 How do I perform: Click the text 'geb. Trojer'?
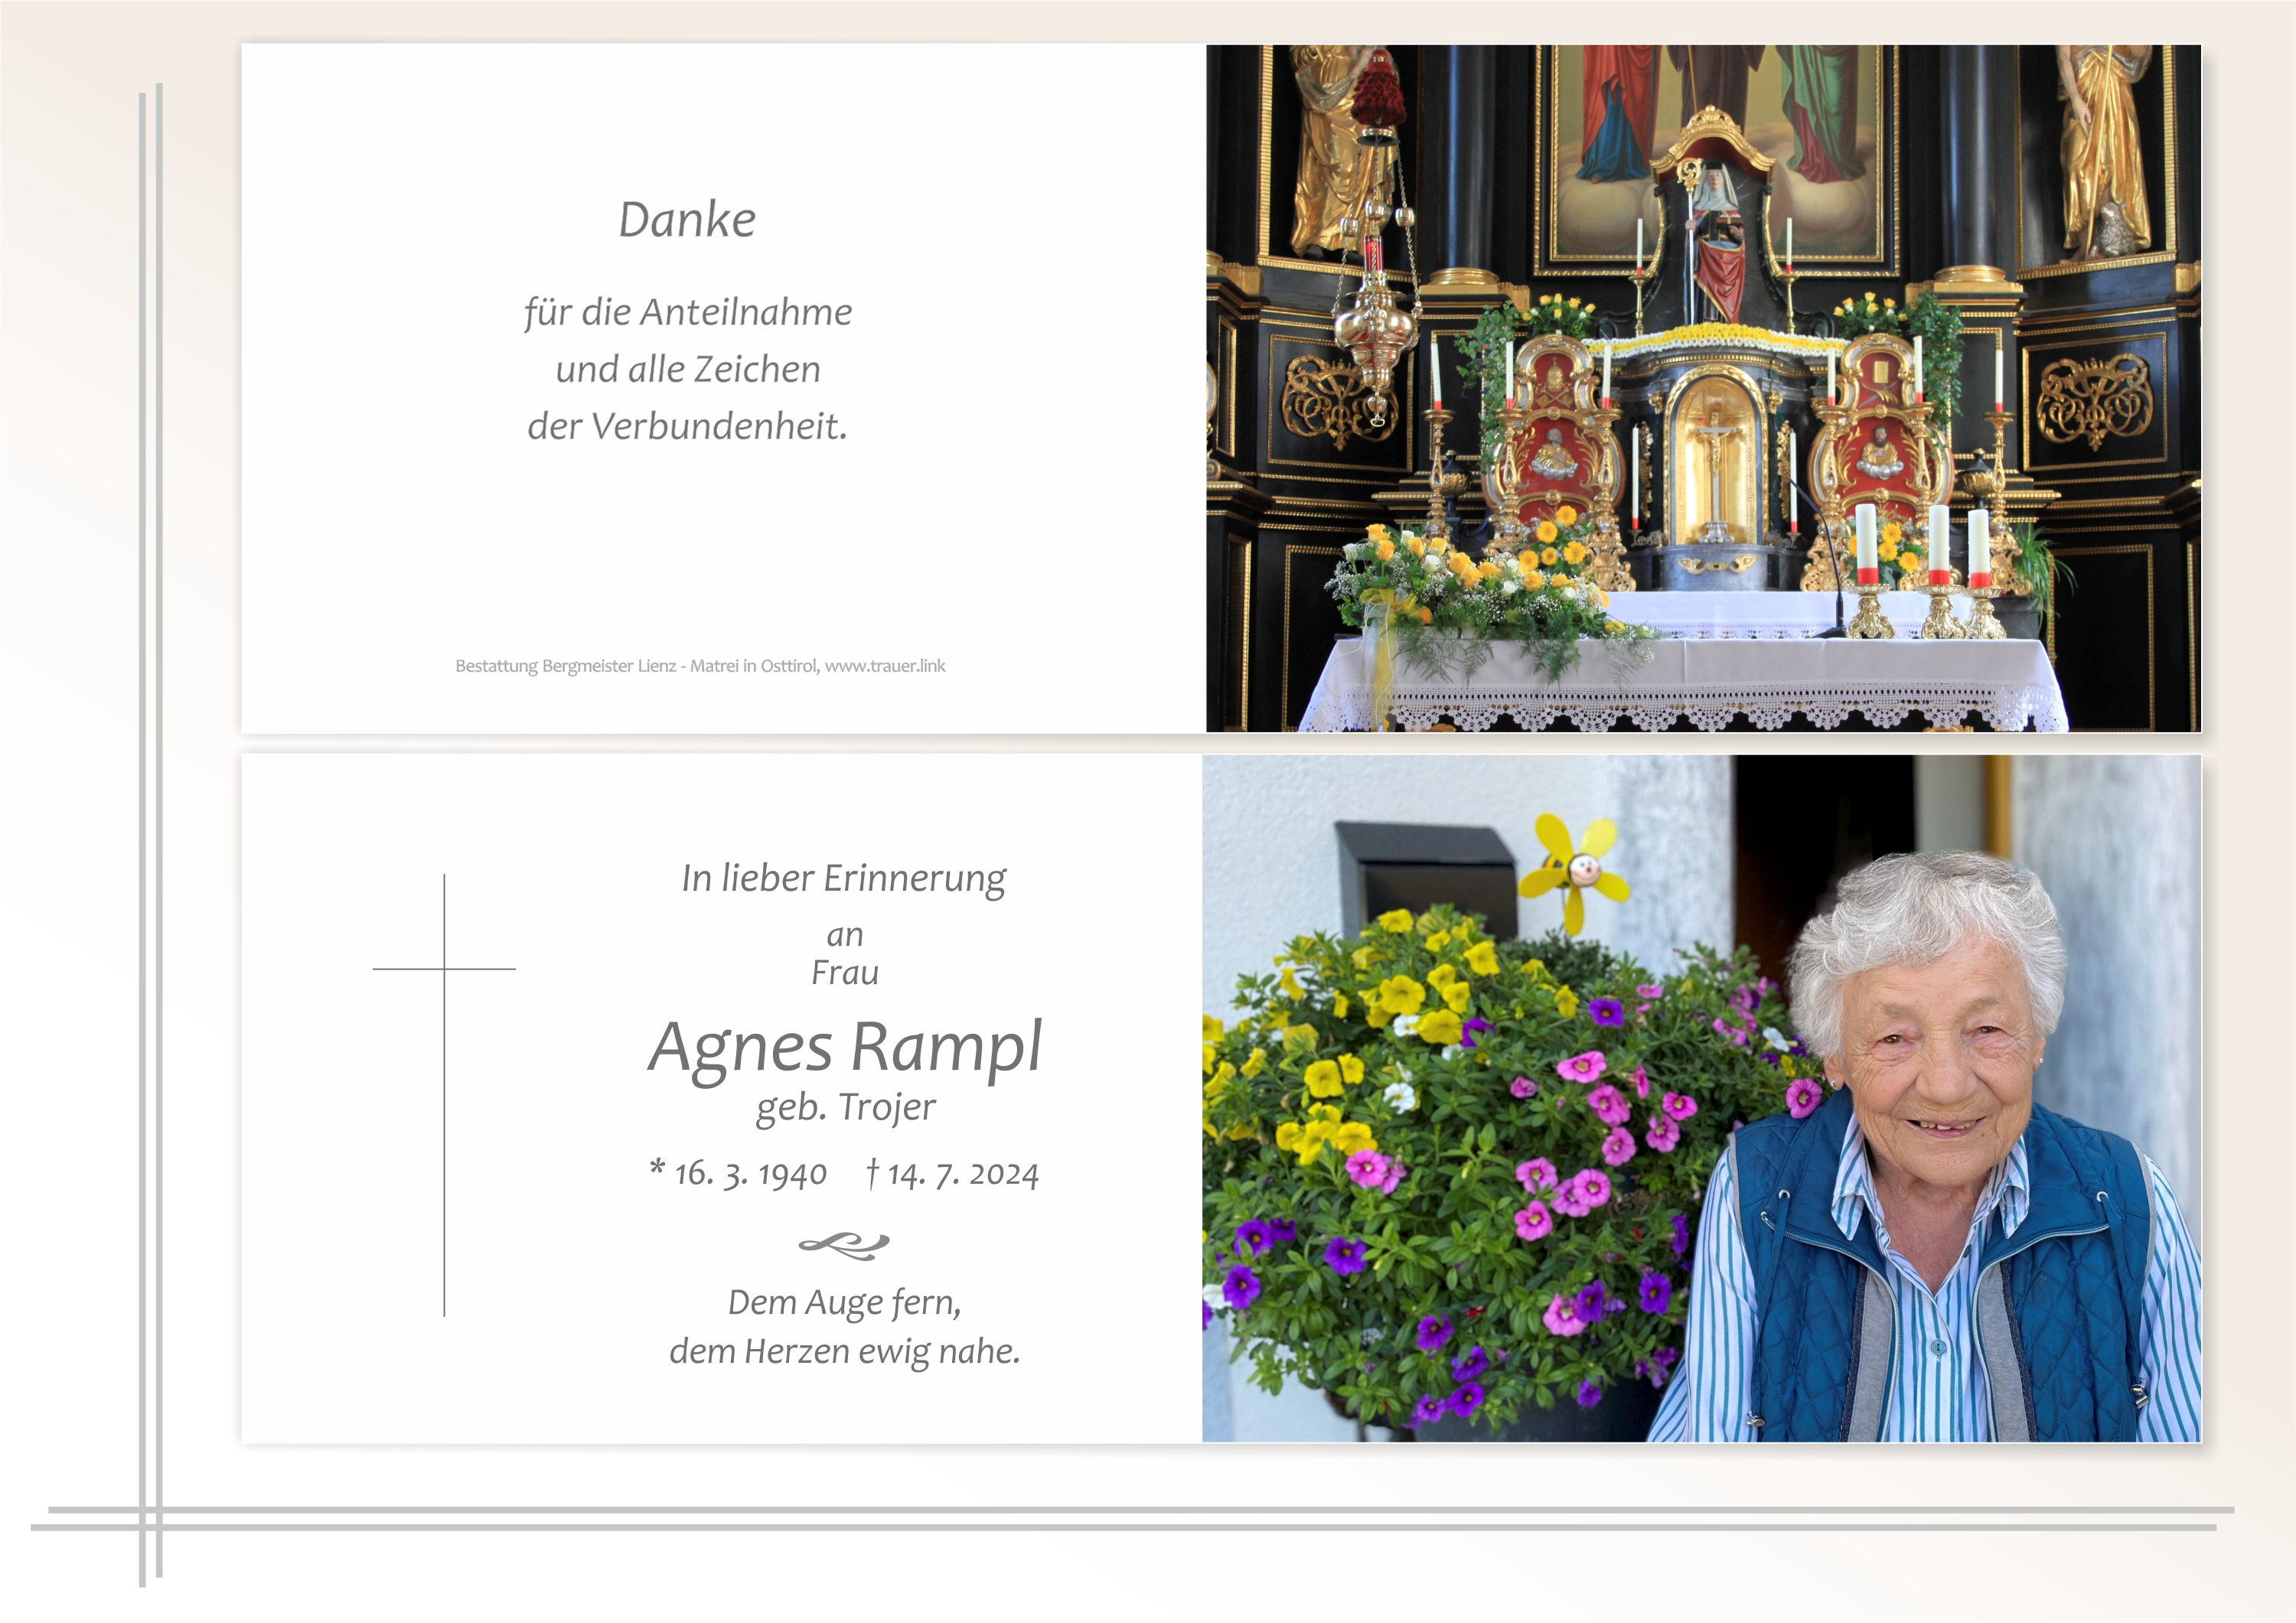click(846, 1107)
